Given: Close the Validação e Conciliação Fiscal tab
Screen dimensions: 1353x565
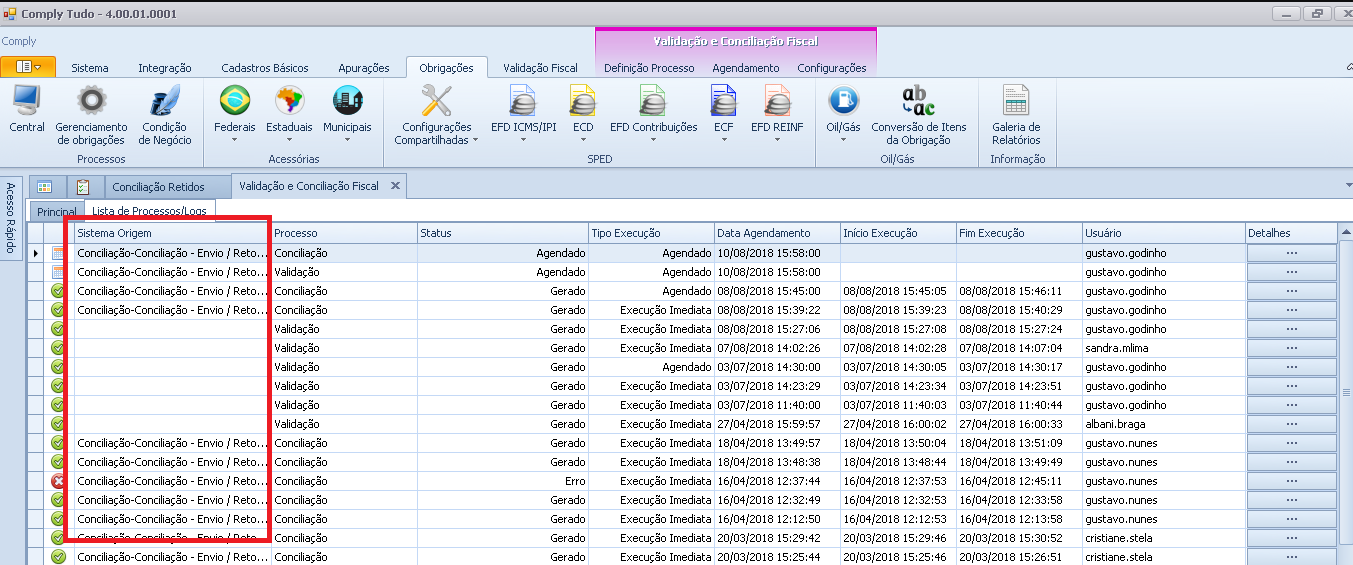Looking at the screenshot, I should pyautogui.click(x=395, y=185).
